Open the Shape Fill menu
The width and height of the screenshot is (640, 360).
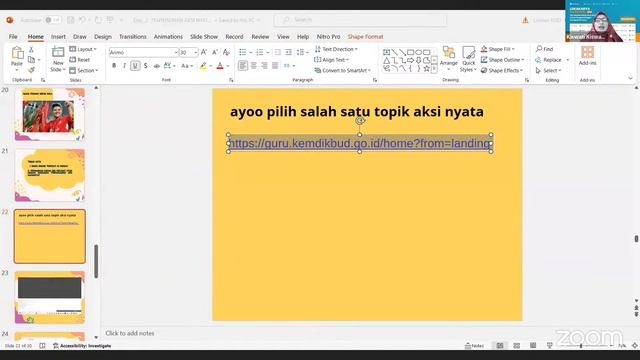pyautogui.click(x=498, y=49)
